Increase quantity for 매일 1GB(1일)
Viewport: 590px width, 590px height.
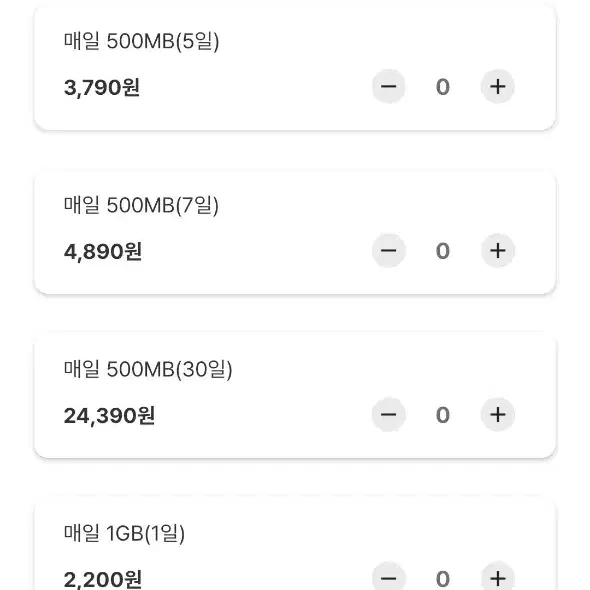(497, 578)
